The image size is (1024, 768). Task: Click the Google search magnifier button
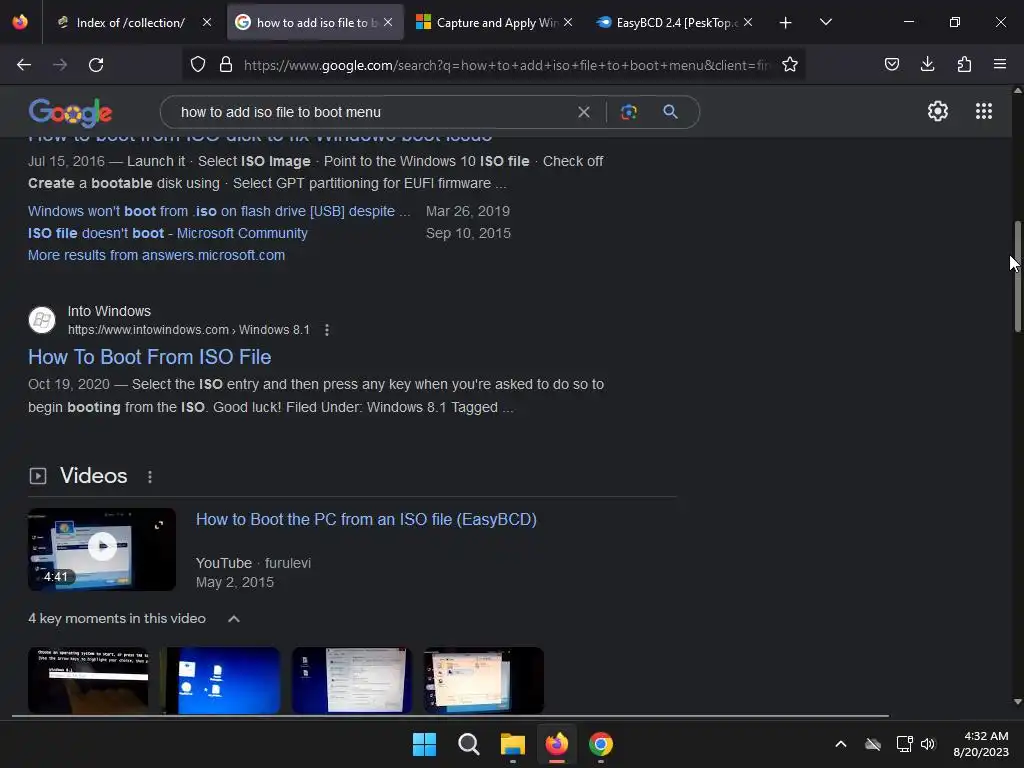670,112
